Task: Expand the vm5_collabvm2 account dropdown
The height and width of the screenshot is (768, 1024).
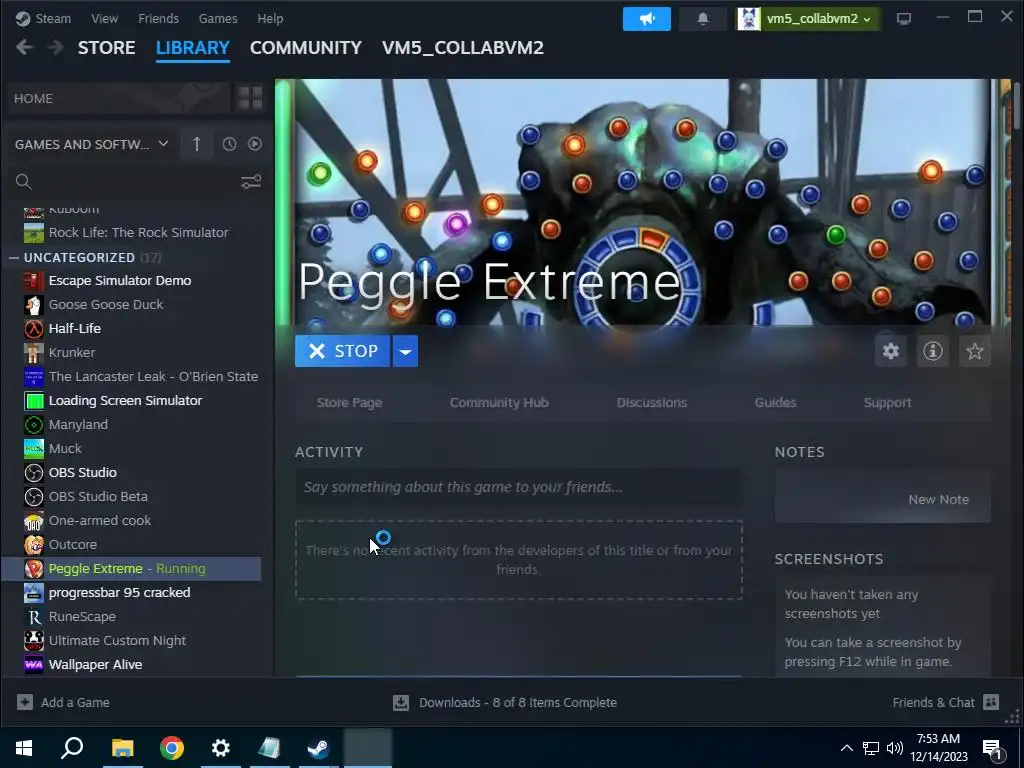Action: [x=867, y=19]
